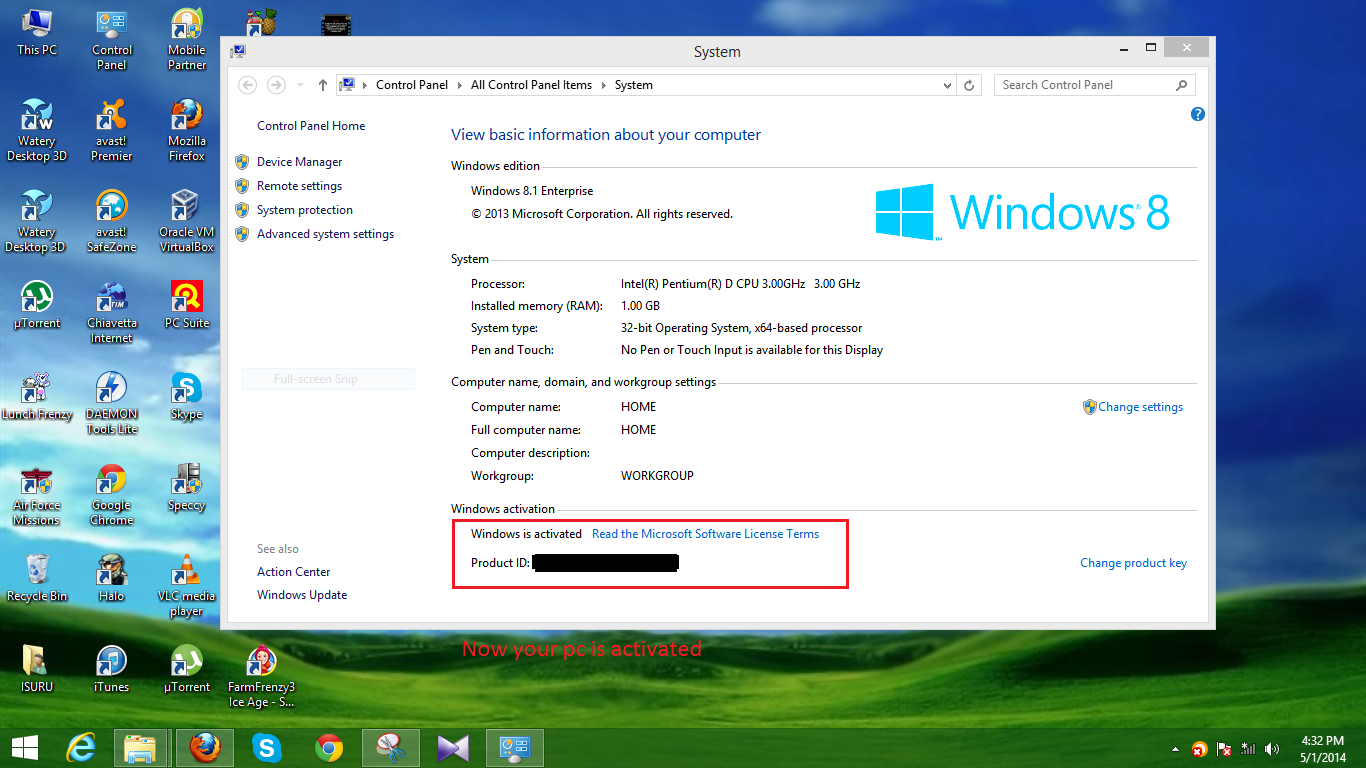The image size is (1366, 768).
Task: Open Skype from the taskbar
Action: (266, 747)
